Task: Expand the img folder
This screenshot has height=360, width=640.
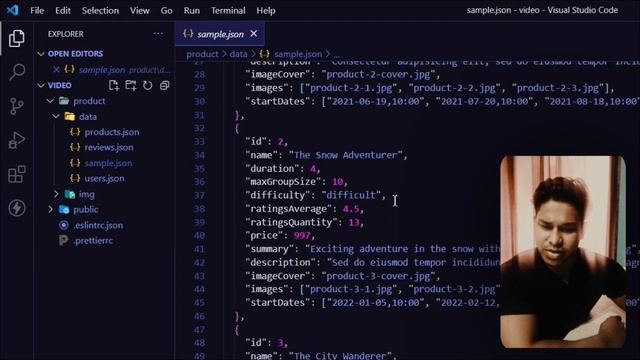Action: [56, 194]
